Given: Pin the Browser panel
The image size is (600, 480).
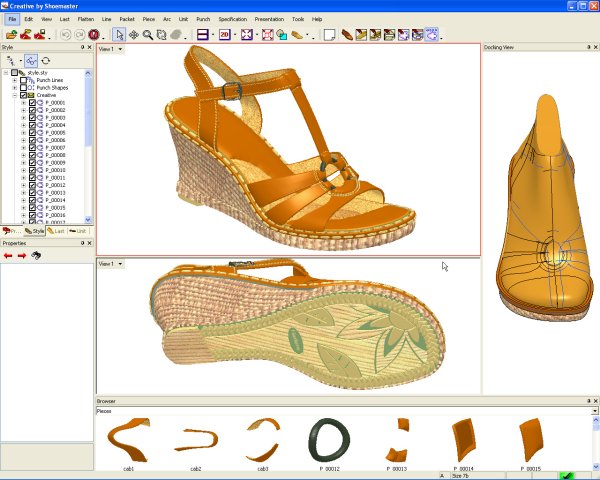Looking at the screenshot, I should point(589,401).
